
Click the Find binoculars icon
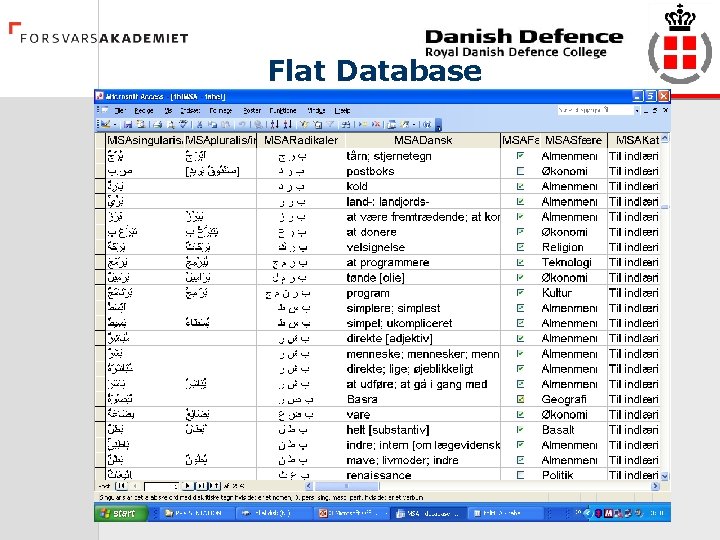click(346, 124)
